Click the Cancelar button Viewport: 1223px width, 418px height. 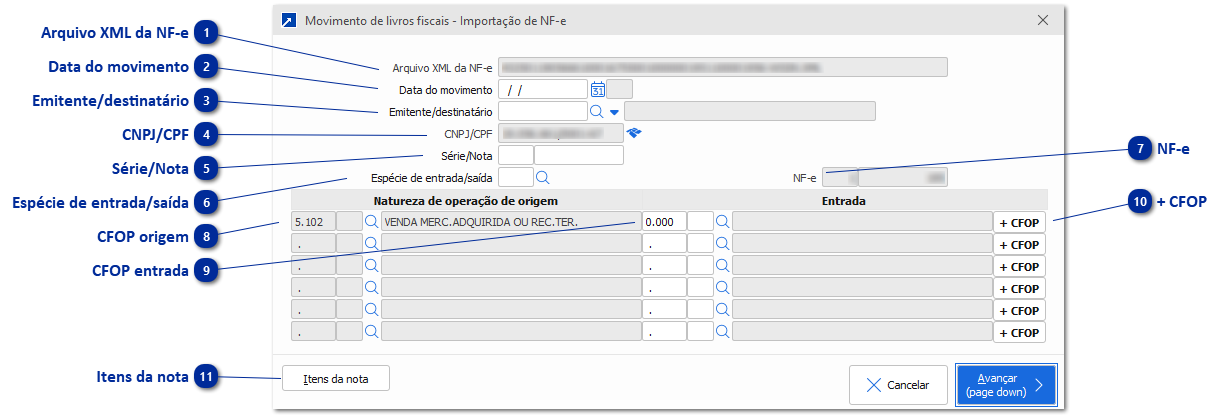[898, 385]
